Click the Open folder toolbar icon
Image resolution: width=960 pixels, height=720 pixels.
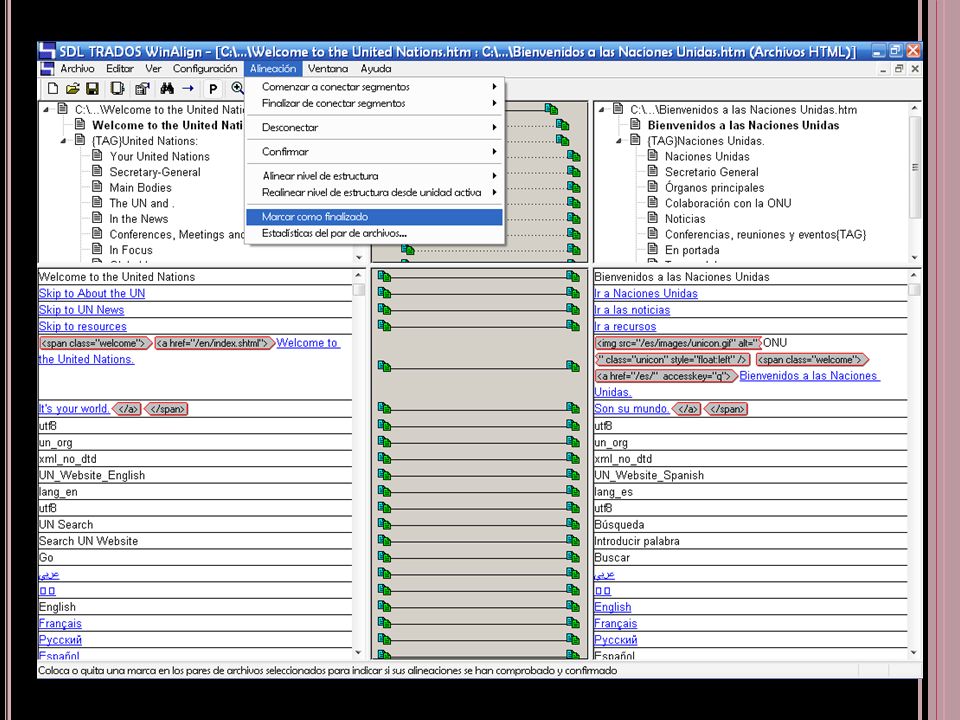click(x=72, y=89)
